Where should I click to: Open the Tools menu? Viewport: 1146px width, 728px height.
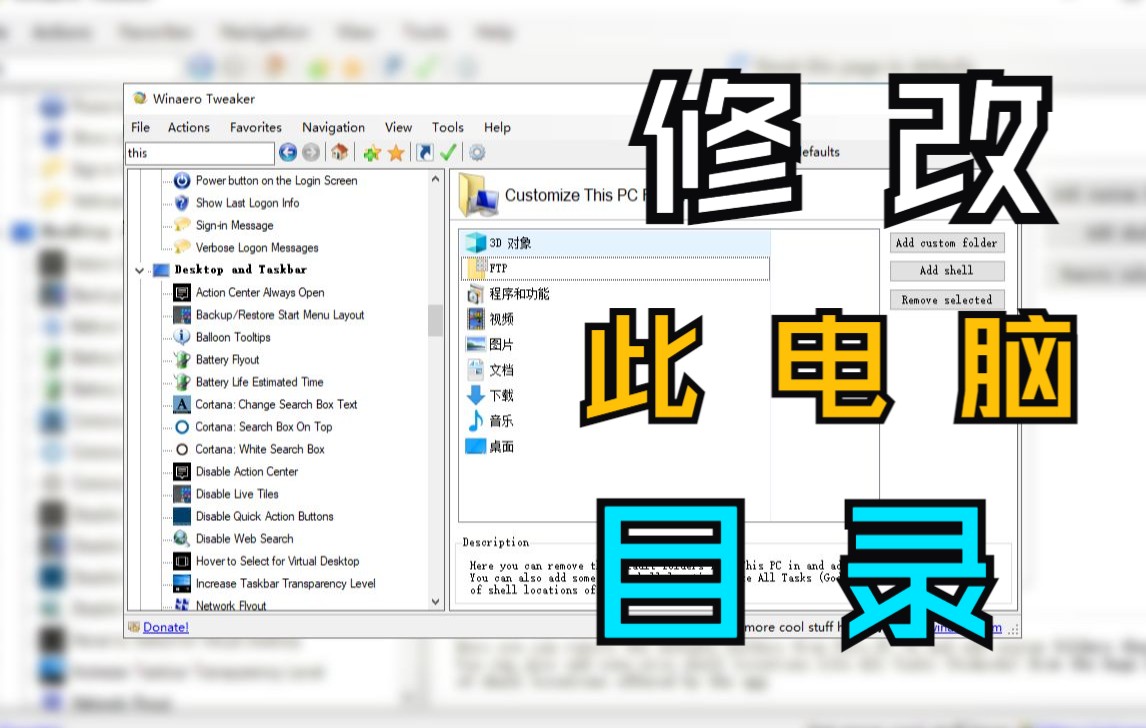point(447,127)
